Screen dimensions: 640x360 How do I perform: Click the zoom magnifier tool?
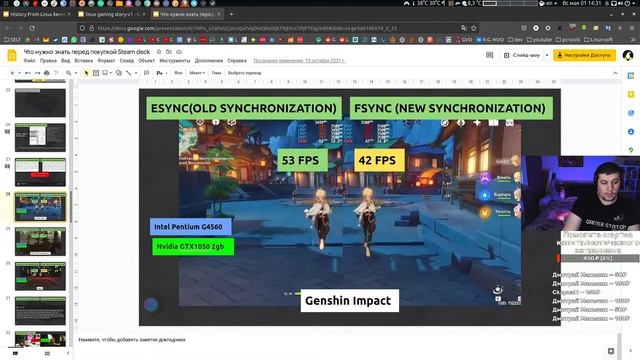tap(69, 73)
